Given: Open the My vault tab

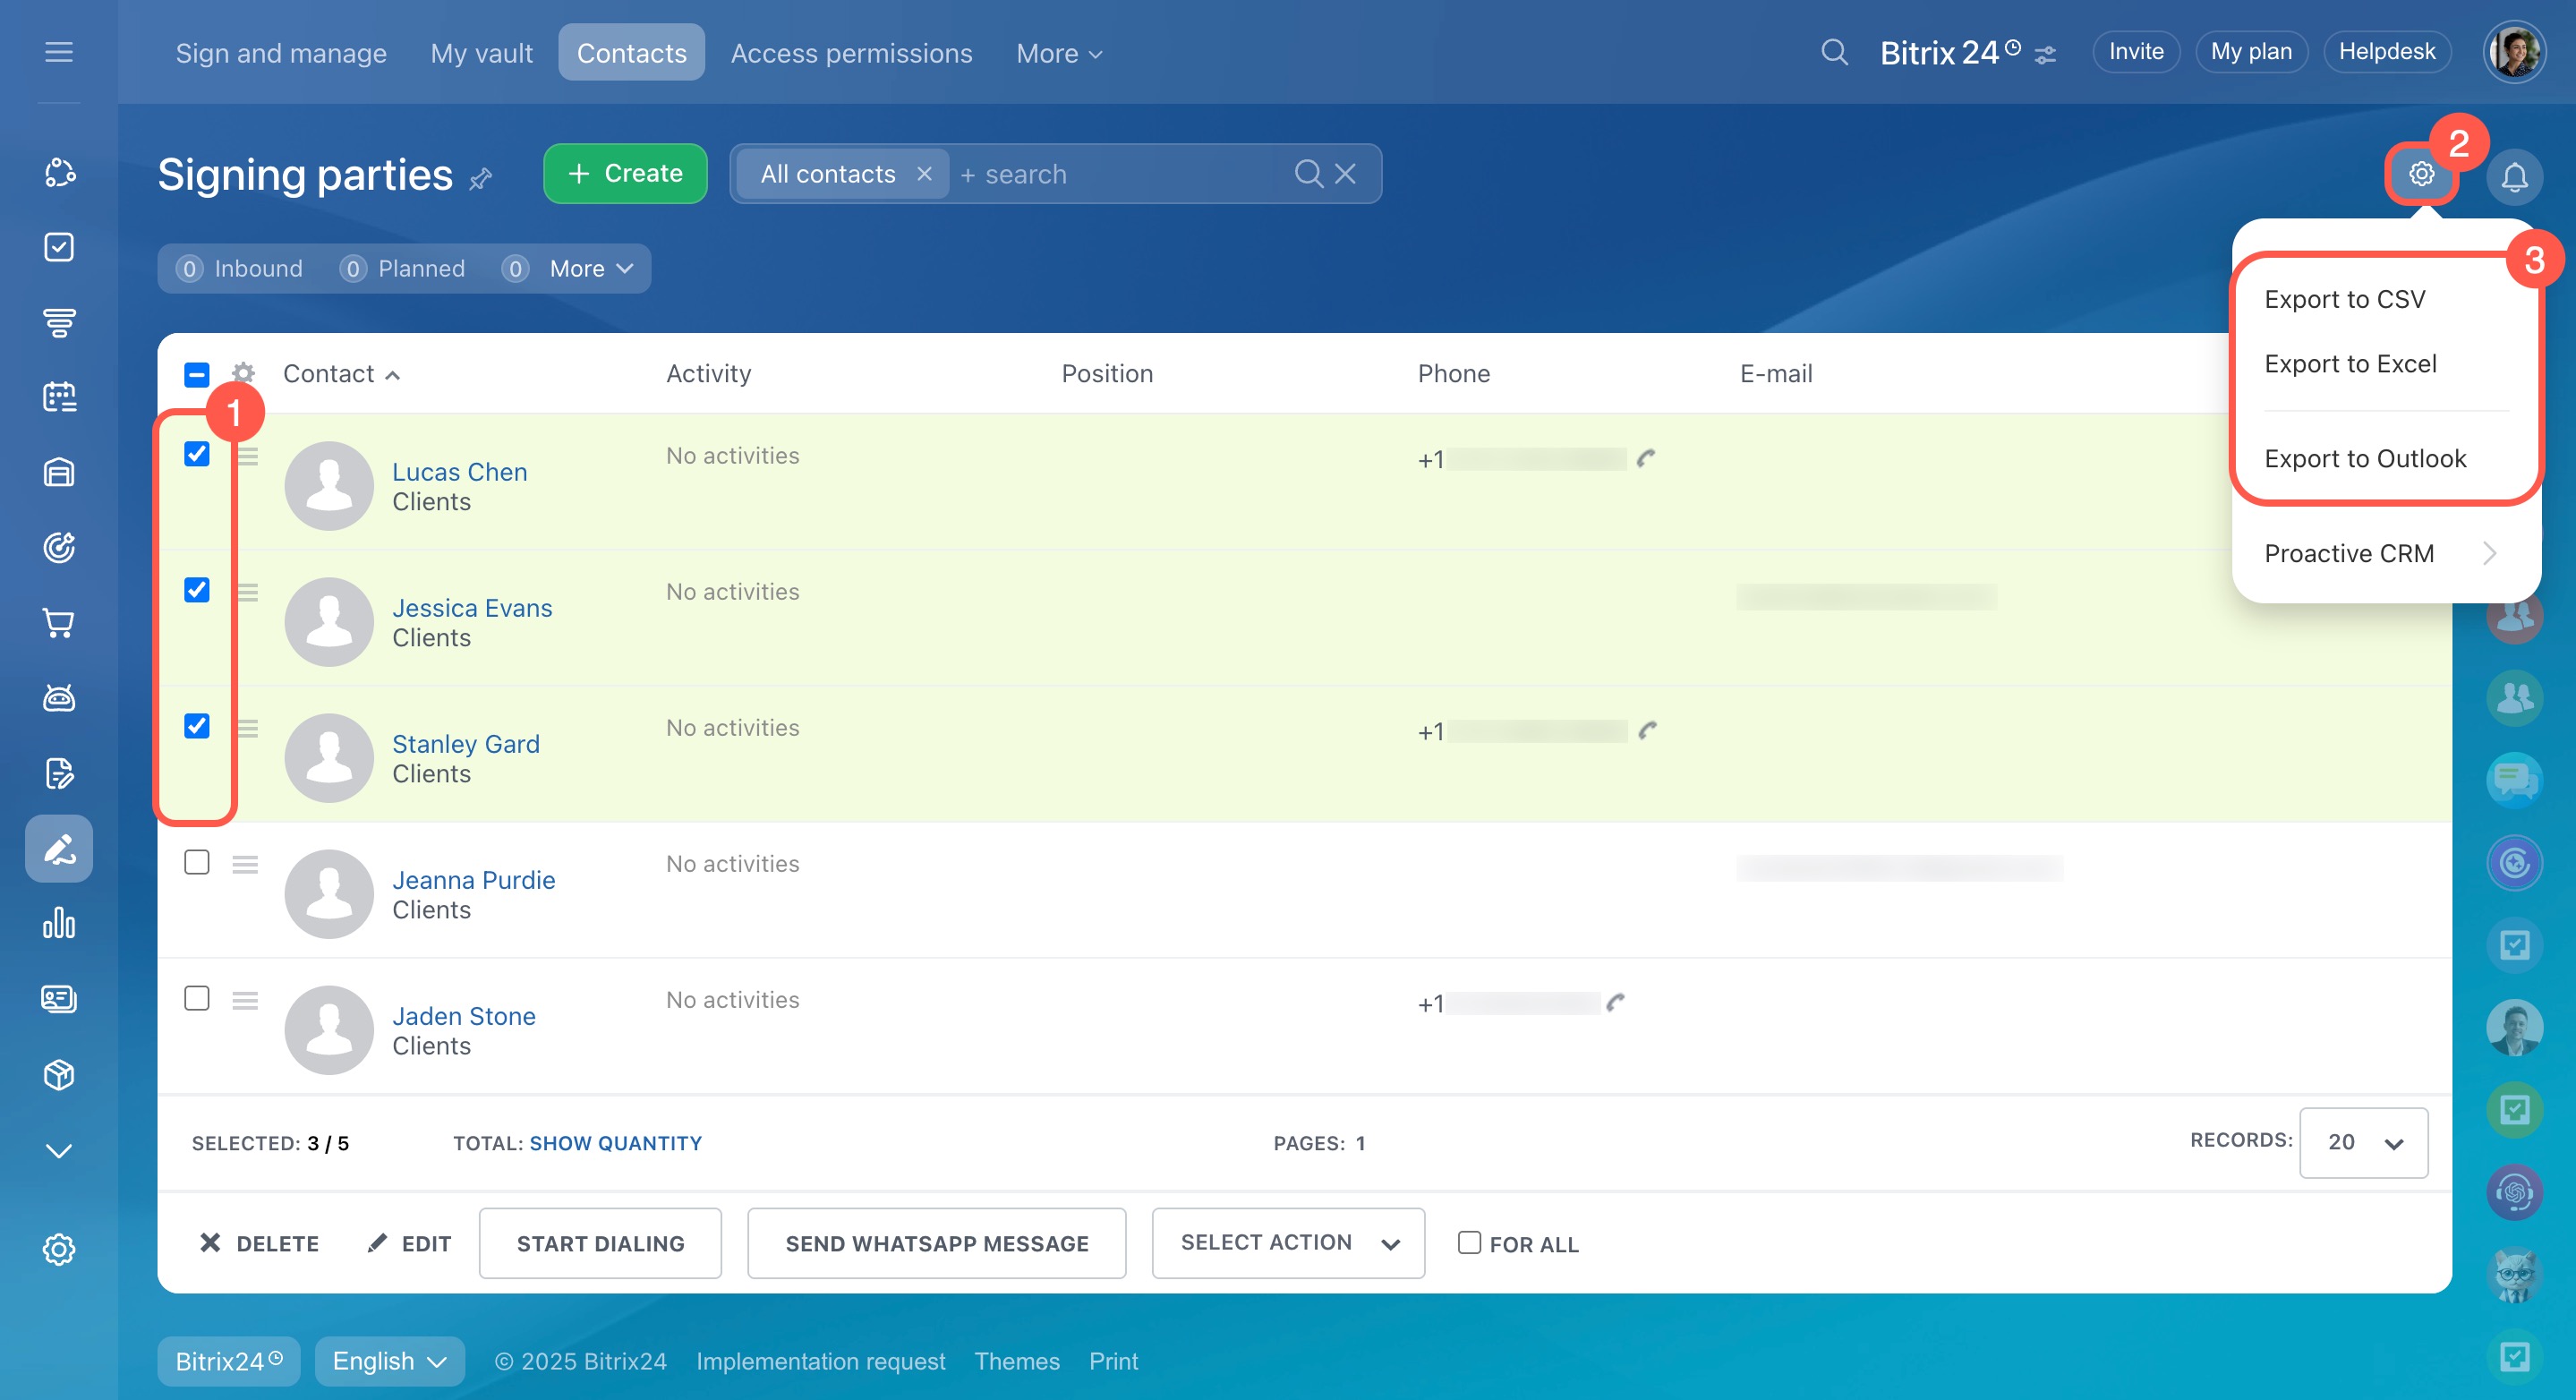Looking at the screenshot, I should (481, 53).
